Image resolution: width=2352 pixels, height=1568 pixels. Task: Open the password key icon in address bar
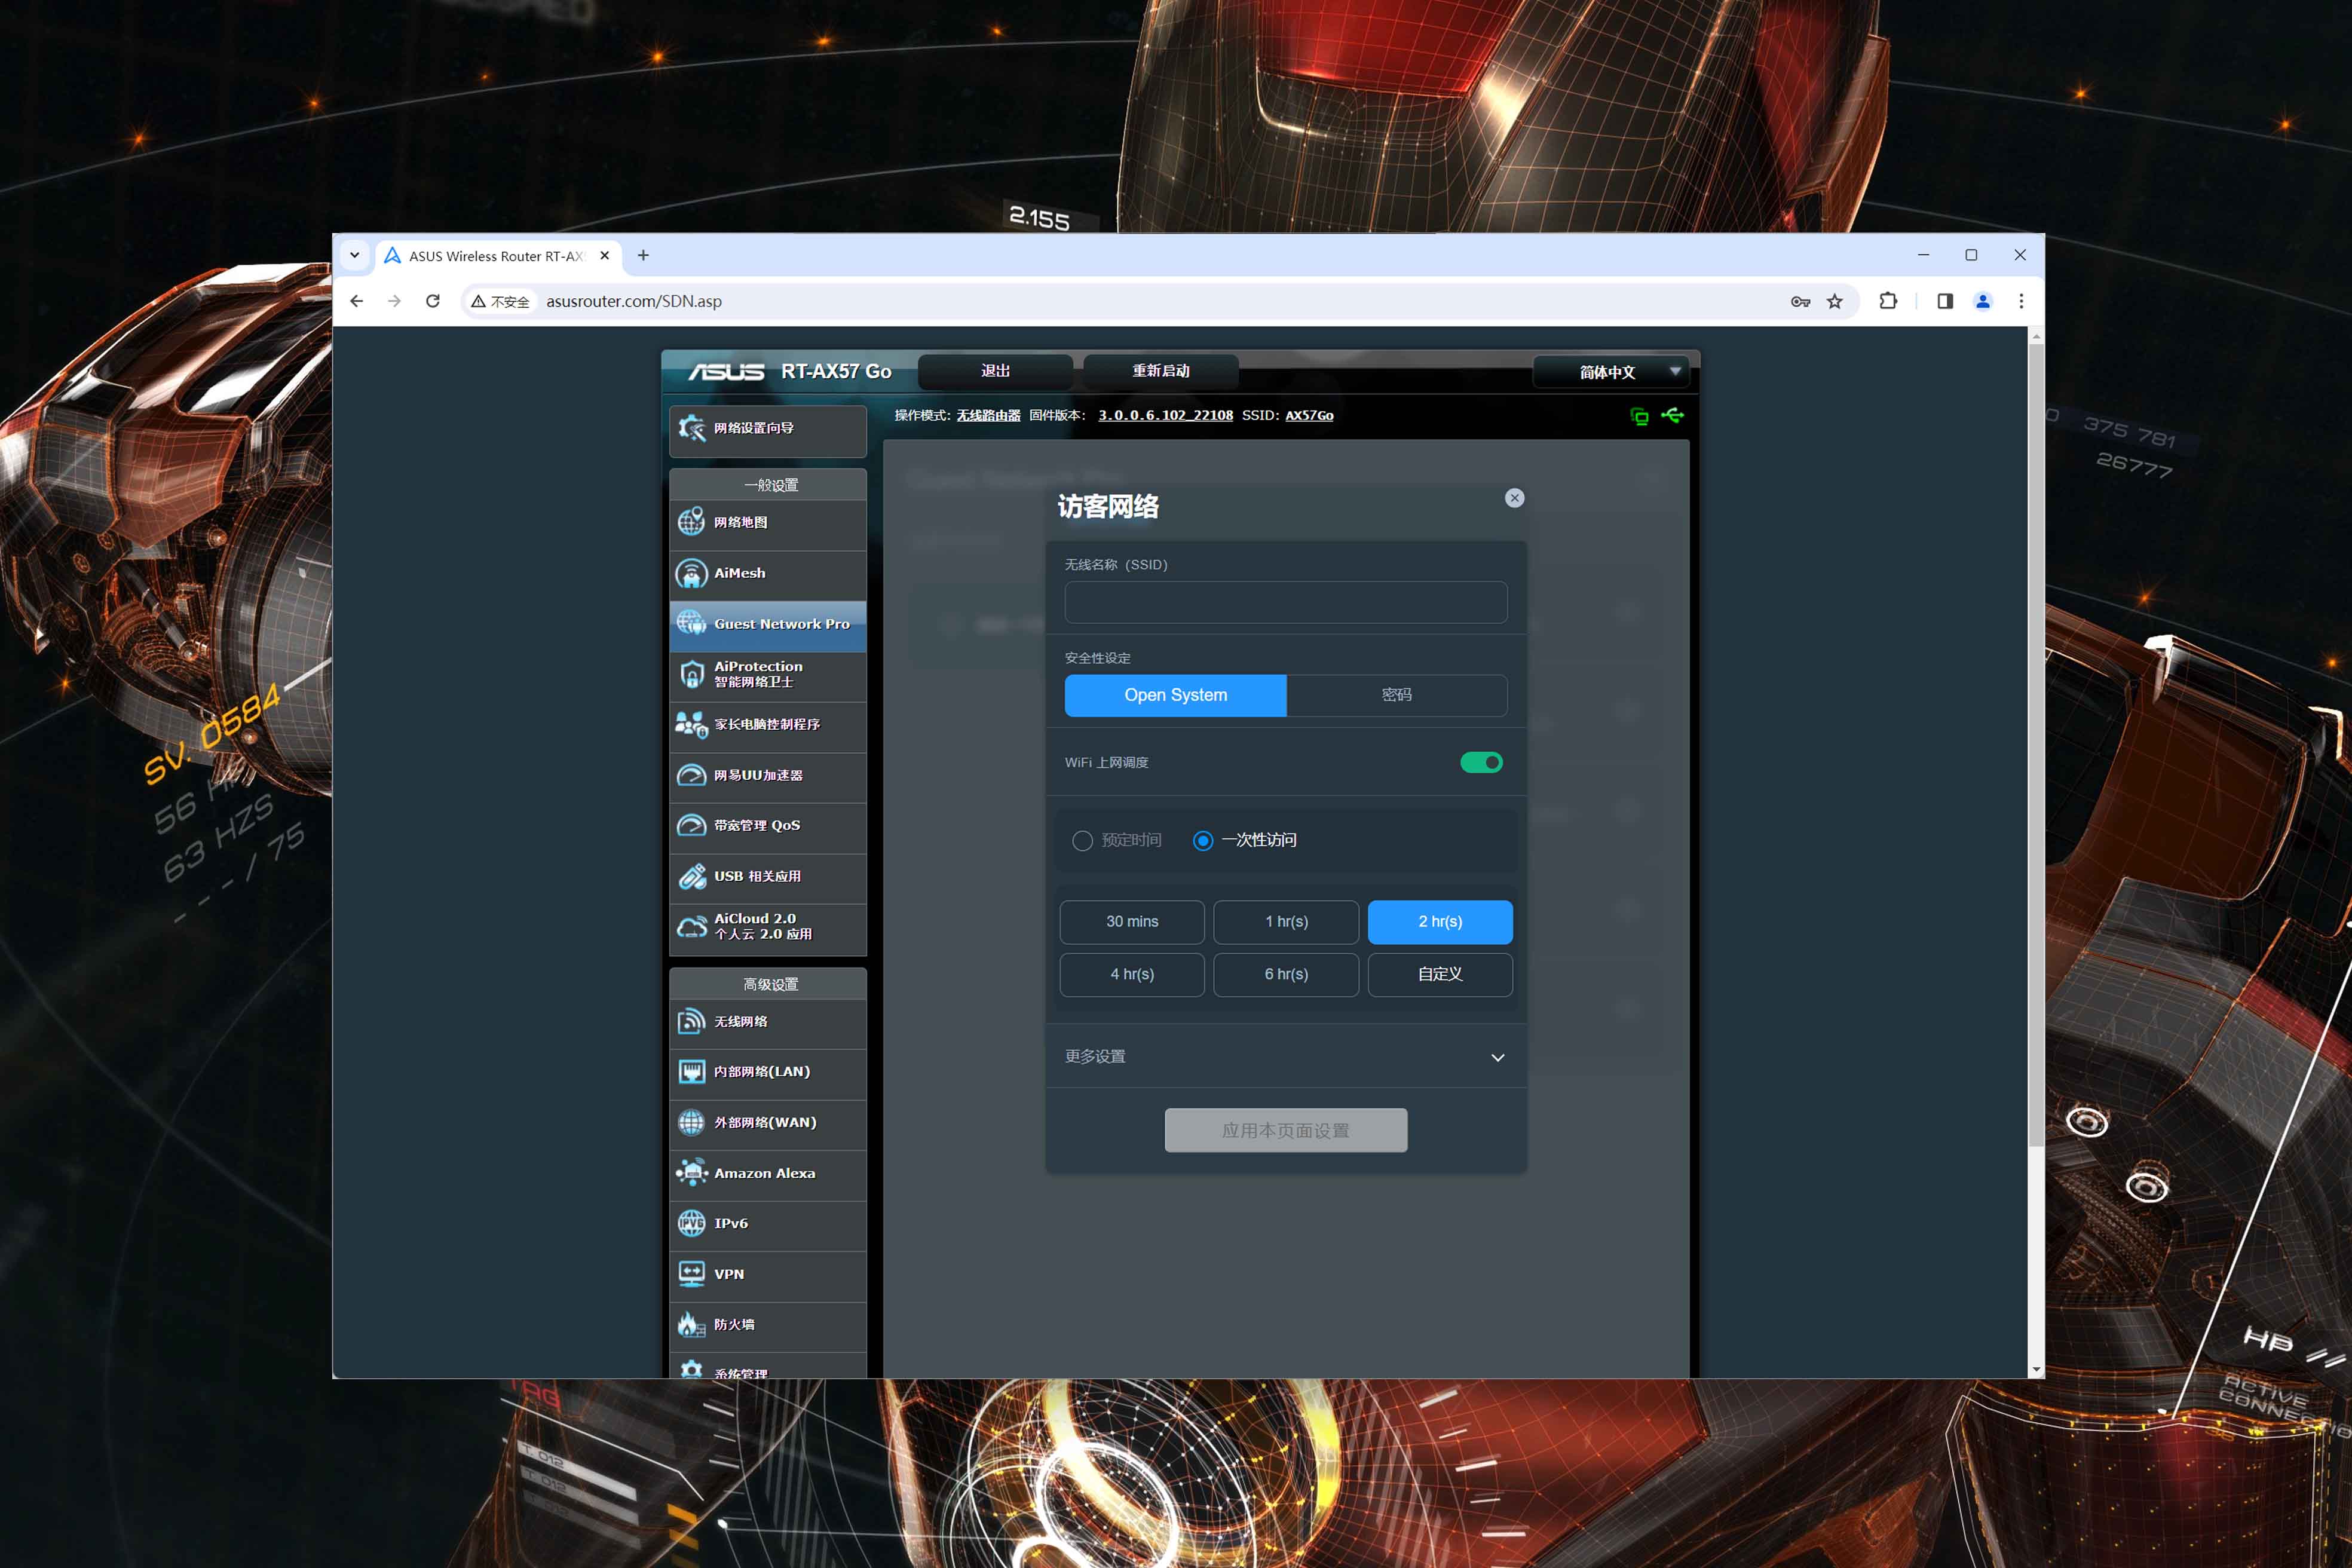(1800, 301)
